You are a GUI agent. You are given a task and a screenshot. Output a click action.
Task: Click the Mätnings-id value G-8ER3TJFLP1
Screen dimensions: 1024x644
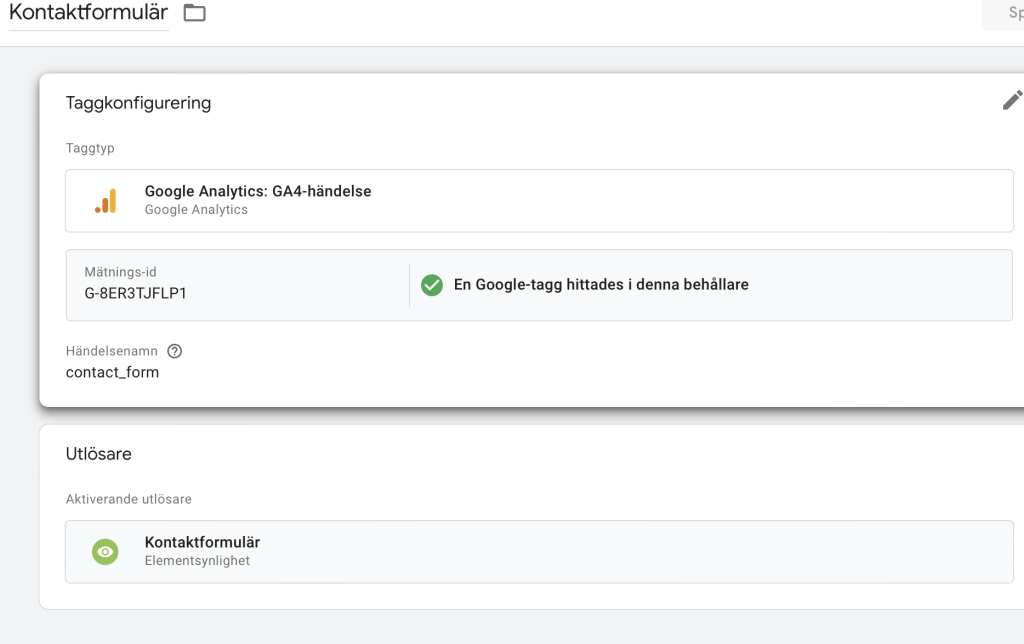[135, 293]
